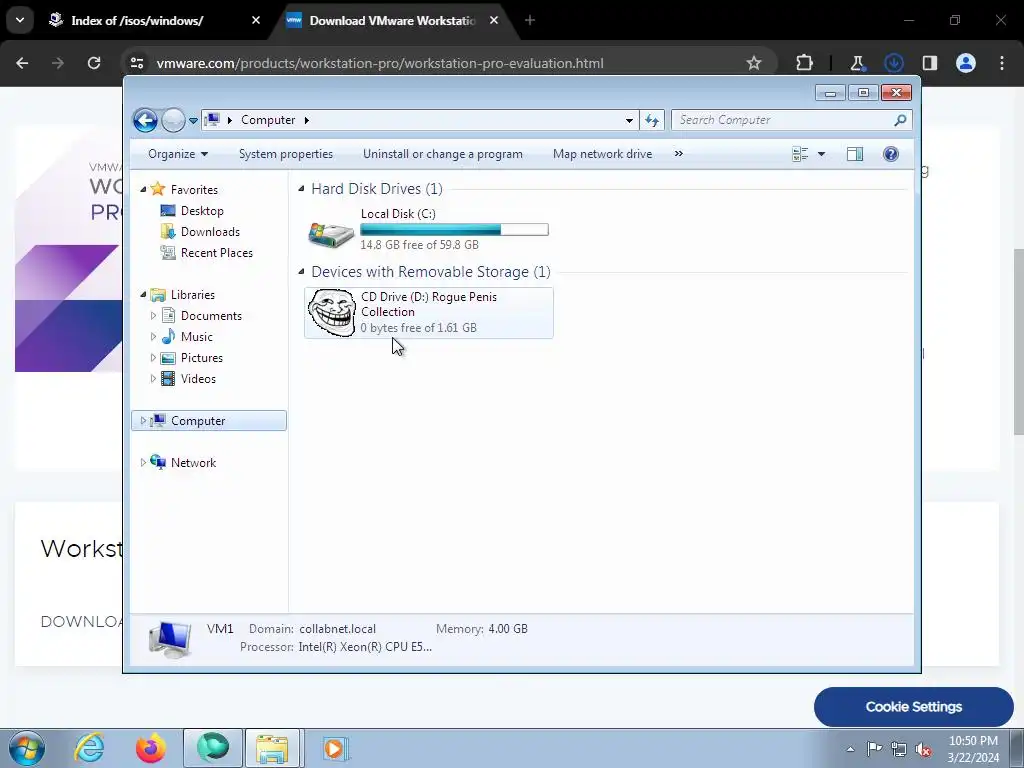
Task: Reload the vmware.com page
Action: point(94,63)
